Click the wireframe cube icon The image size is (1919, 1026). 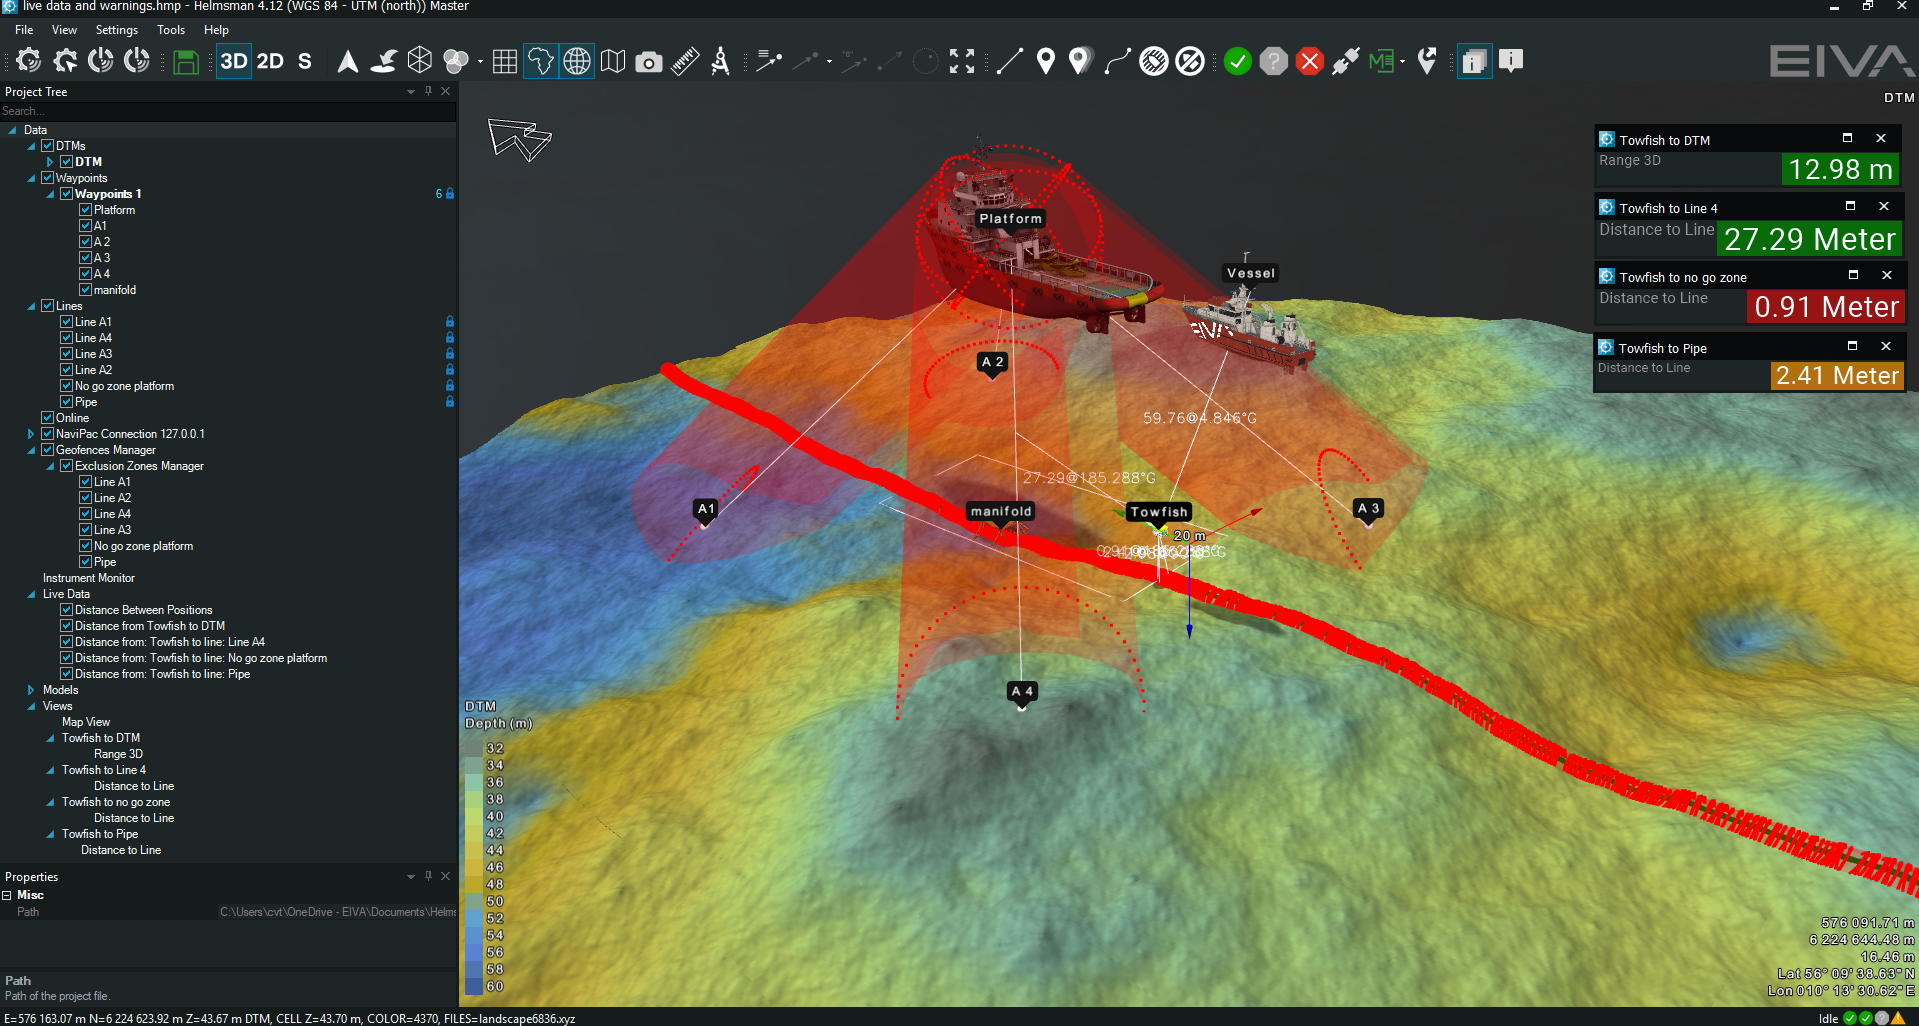click(420, 62)
